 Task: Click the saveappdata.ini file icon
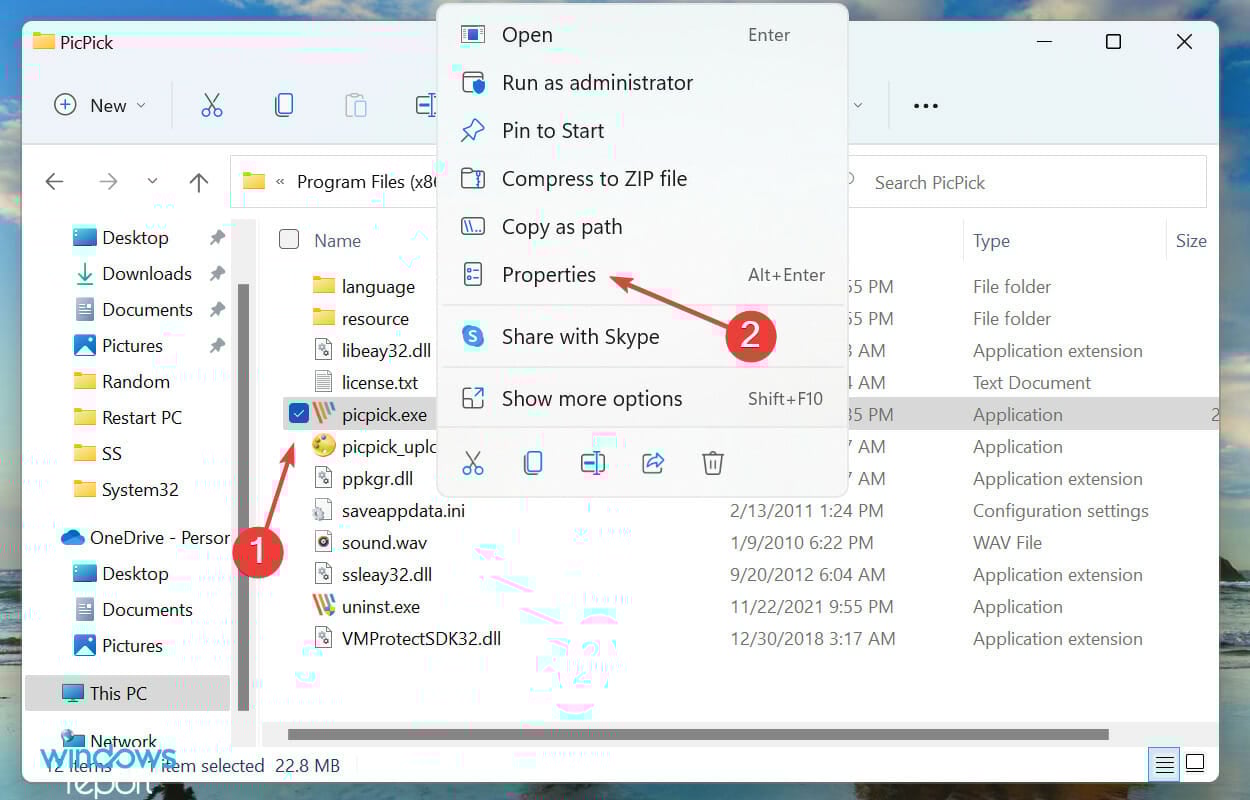(x=324, y=510)
